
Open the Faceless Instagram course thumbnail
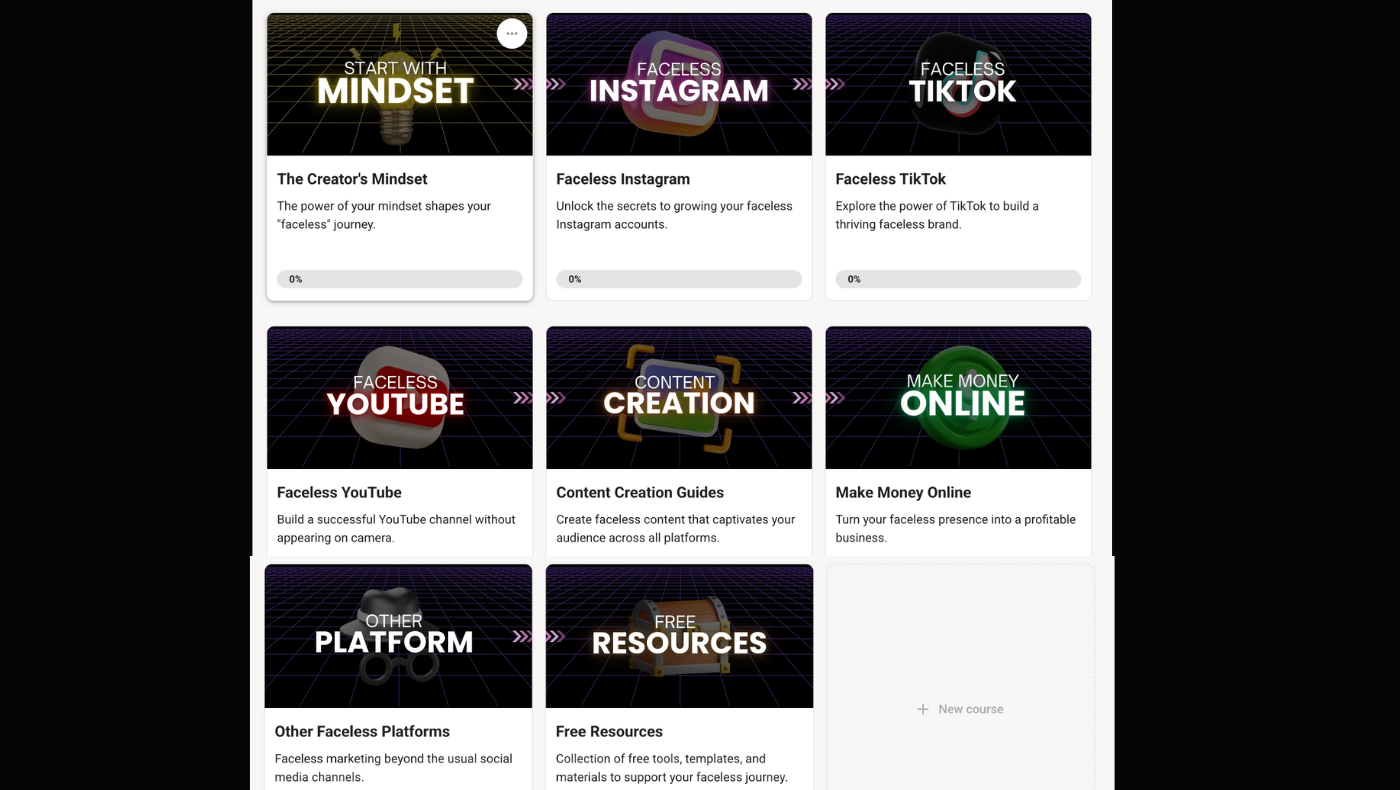(678, 84)
